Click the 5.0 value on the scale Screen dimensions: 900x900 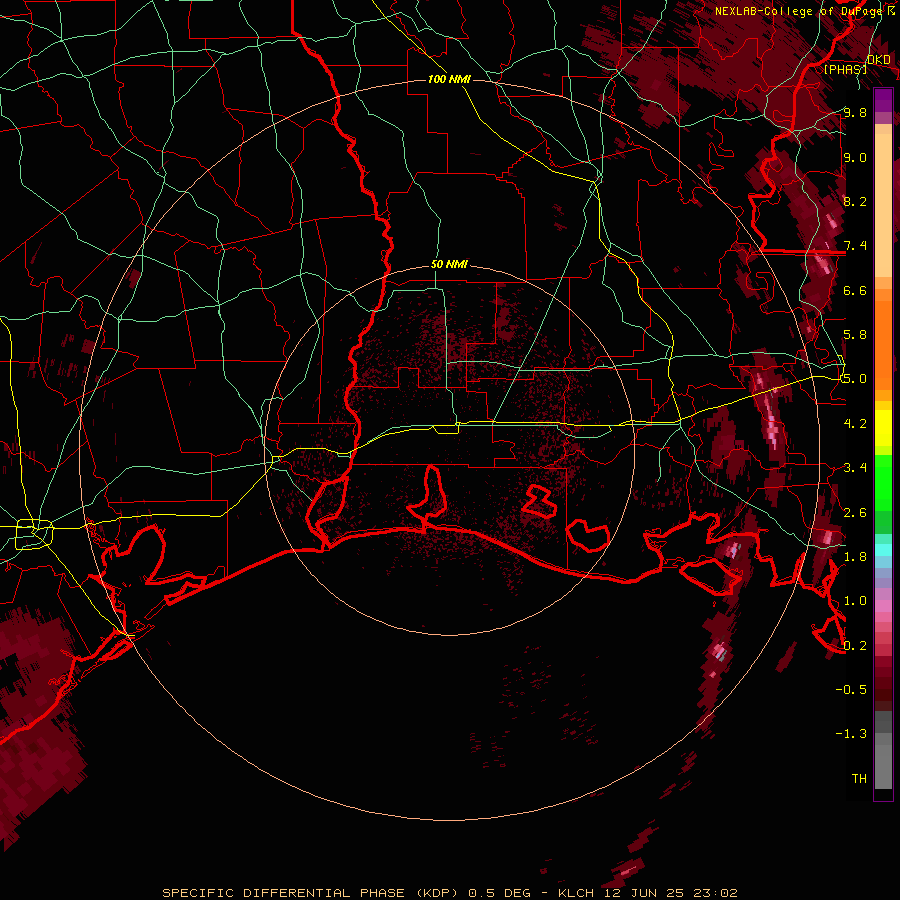855,379
